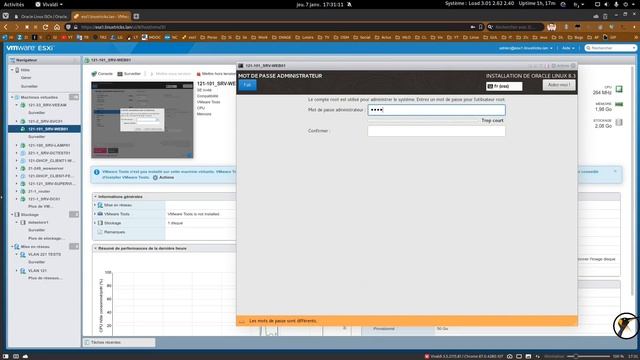The image size is (640, 360).
Task: Select VM 121-2_SRV-SVC01 in navigator
Action: (x=45, y=121)
